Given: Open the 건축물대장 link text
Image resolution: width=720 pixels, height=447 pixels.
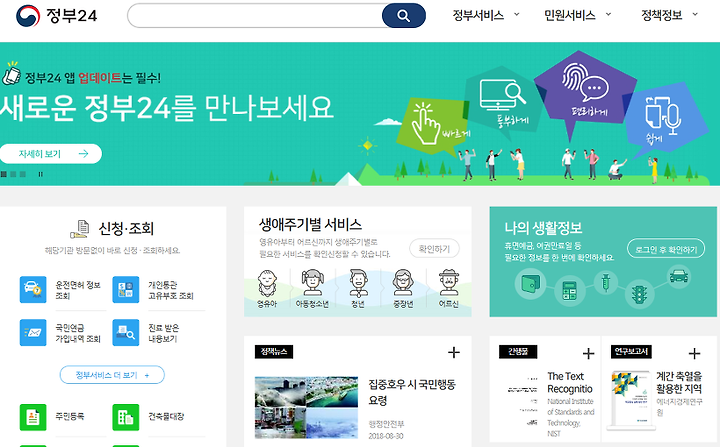Looking at the screenshot, I should pyautogui.click(x=166, y=417).
